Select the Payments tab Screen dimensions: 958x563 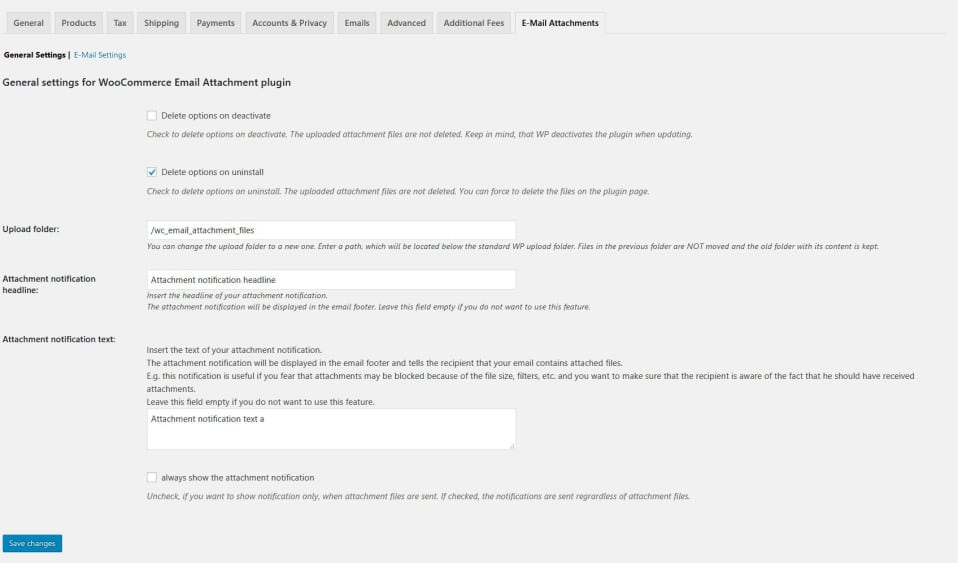click(x=216, y=23)
